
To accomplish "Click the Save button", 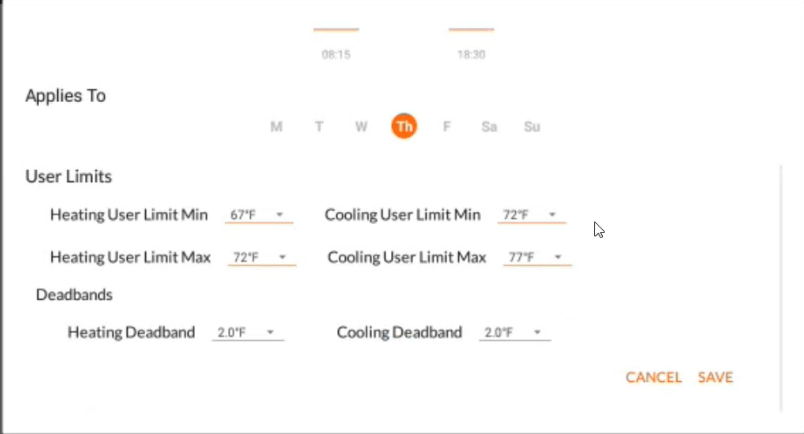I will (x=715, y=378).
